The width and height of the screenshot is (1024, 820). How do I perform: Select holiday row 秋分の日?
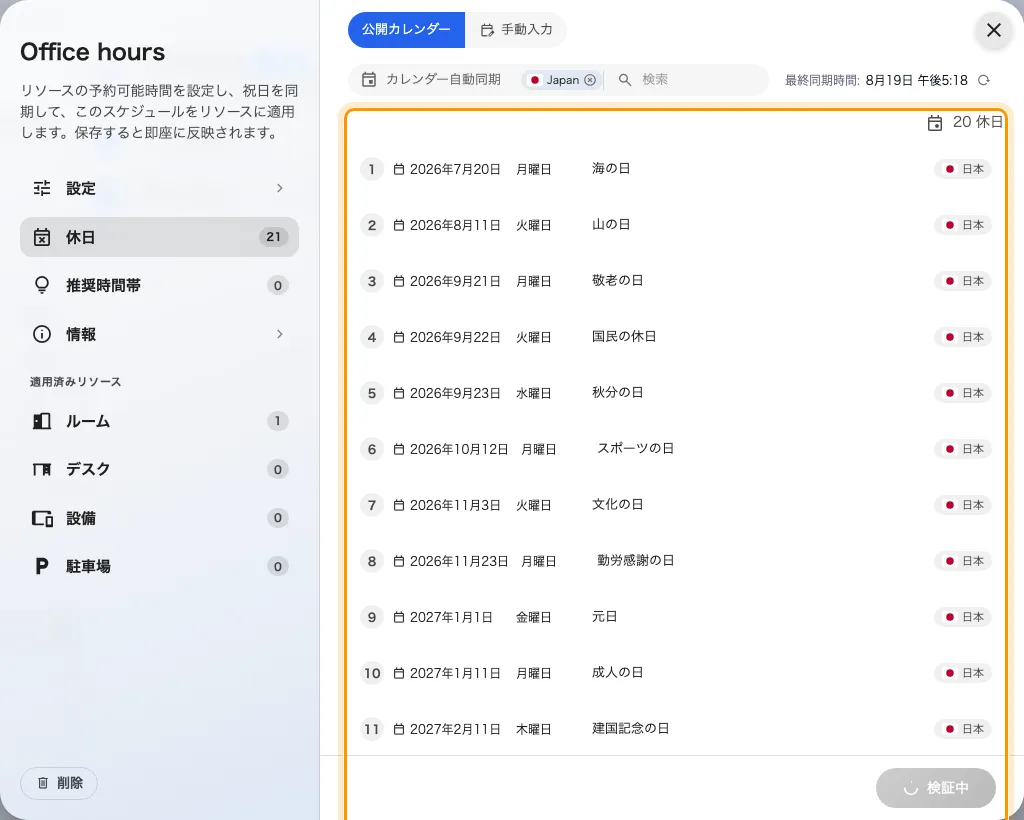(x=676, y=393)
